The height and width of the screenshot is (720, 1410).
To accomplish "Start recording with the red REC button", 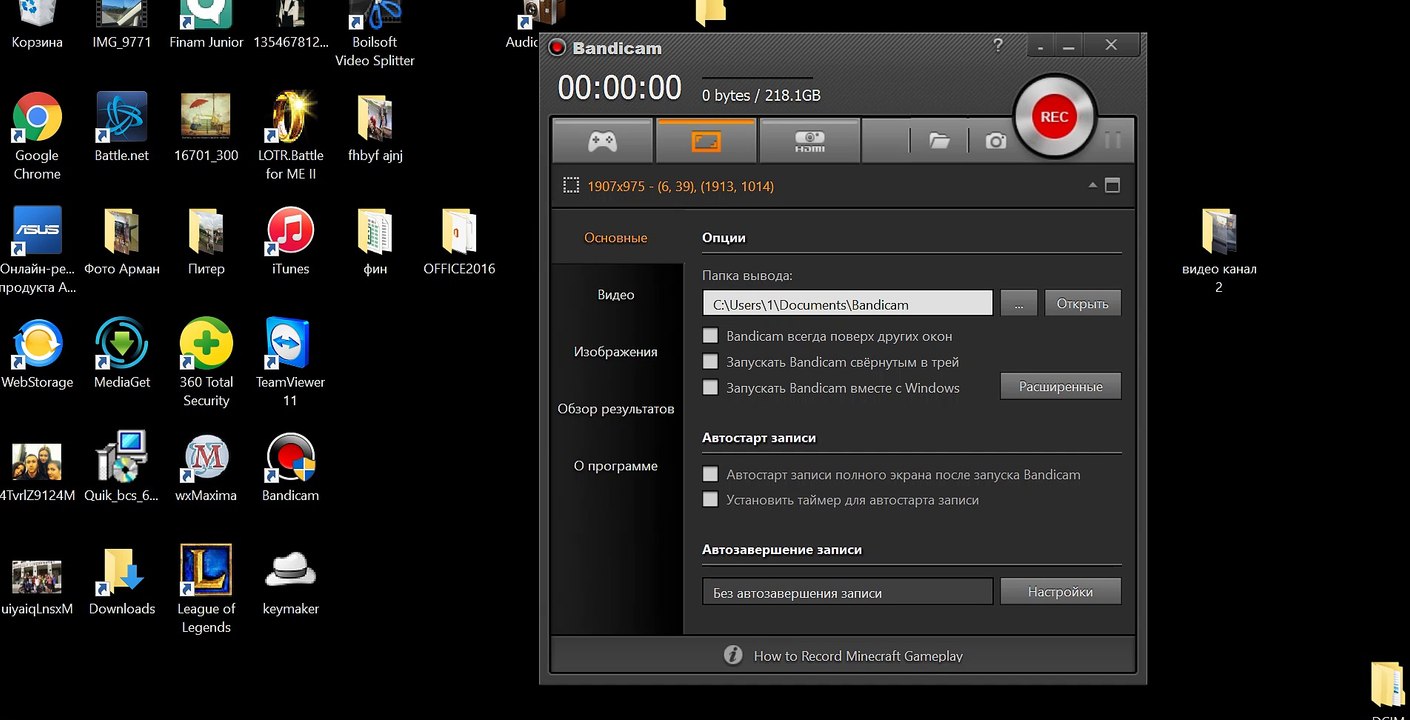I will [x=1054, y=117].
